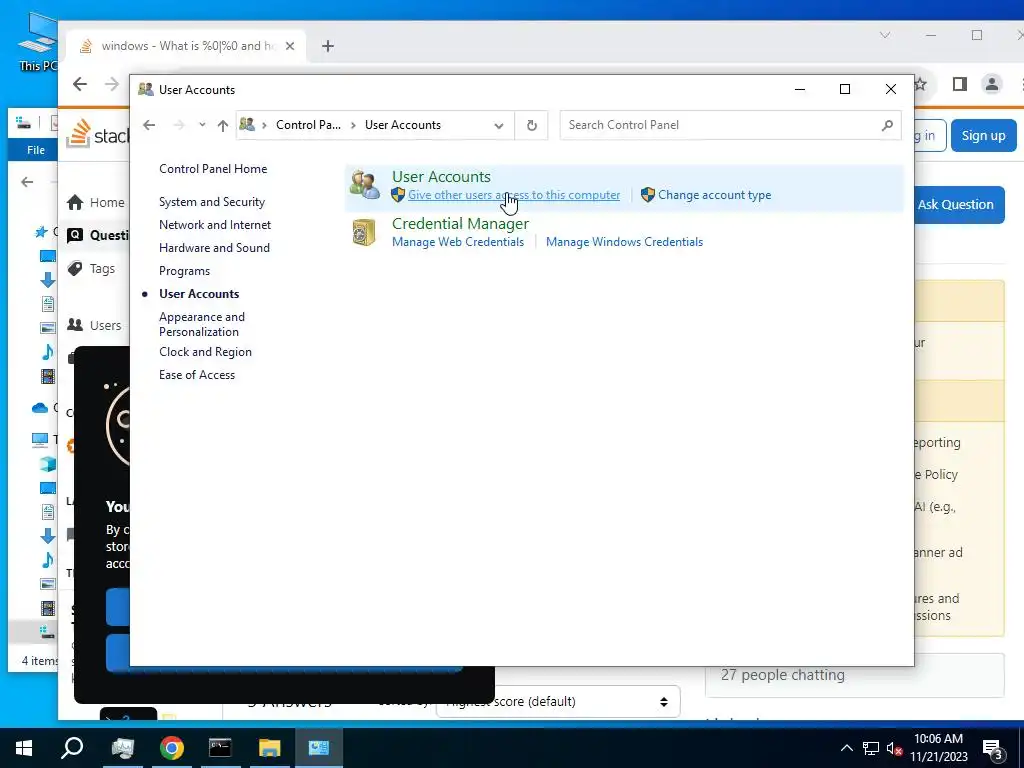Show hidden system tray icons
The width and height of the screenshot is (1024, 768).
pyautogui.click(x=846, y=748)
